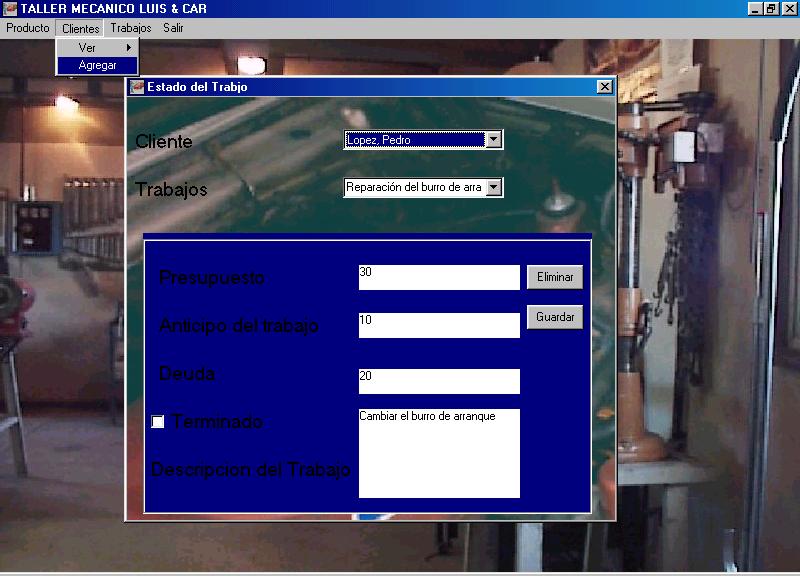Open the Cliente dropdown arrow
The width and height of the screenshot is (800, 576).
pos(493,139)
